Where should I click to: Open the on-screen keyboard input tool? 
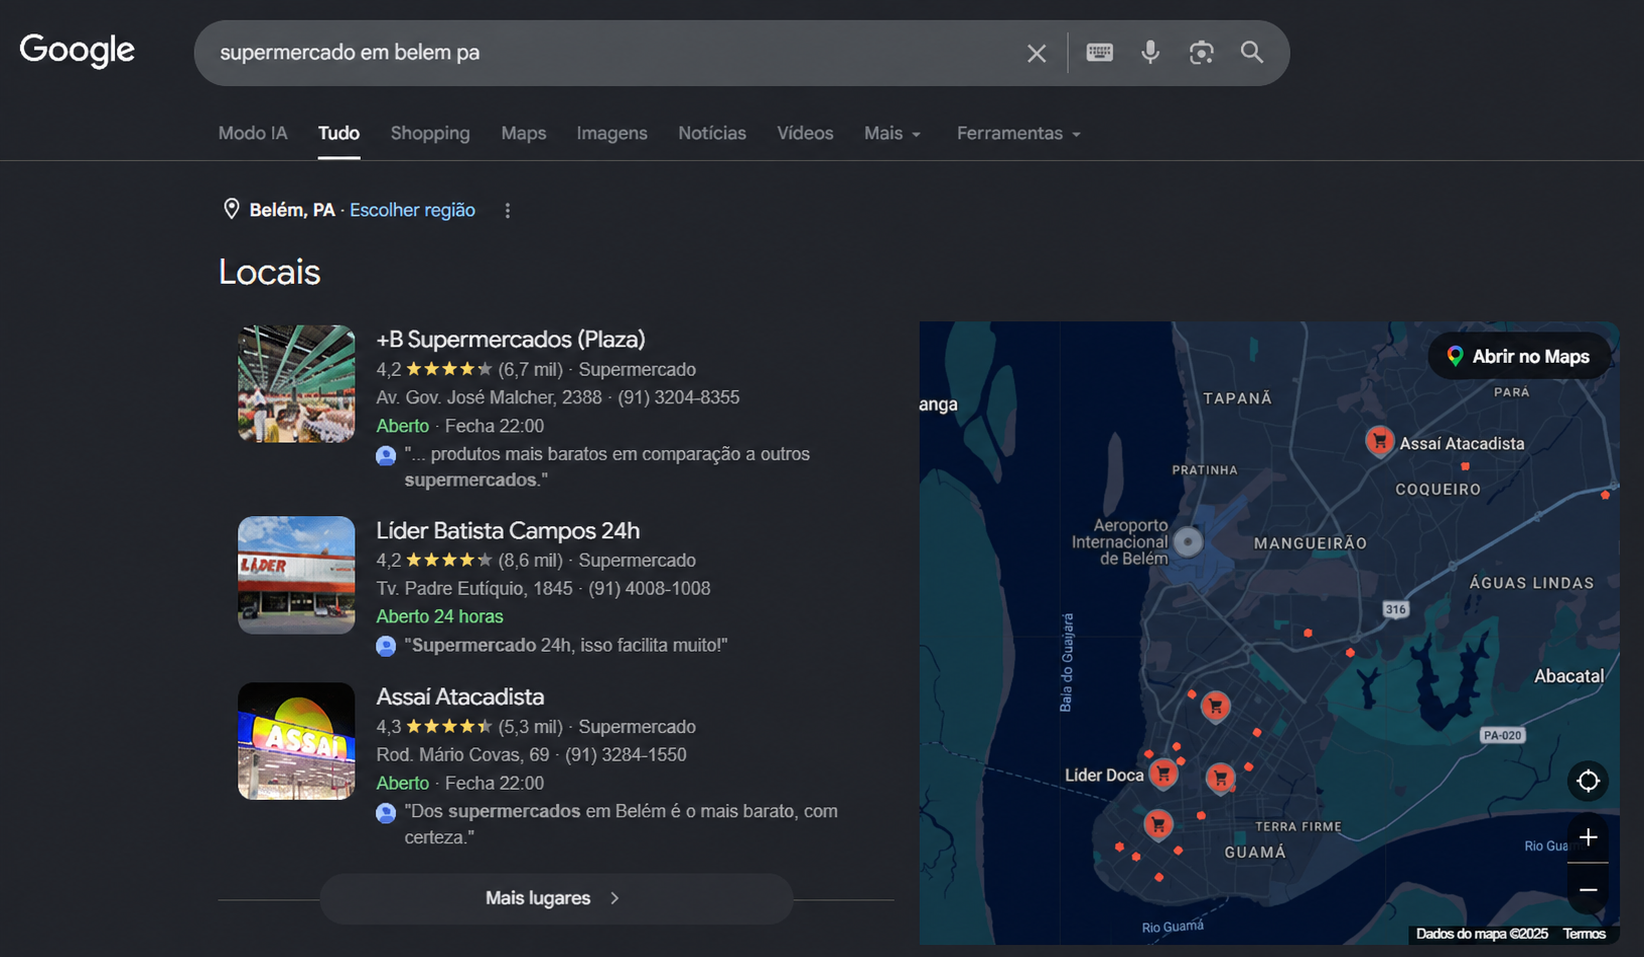point(1100,52)
